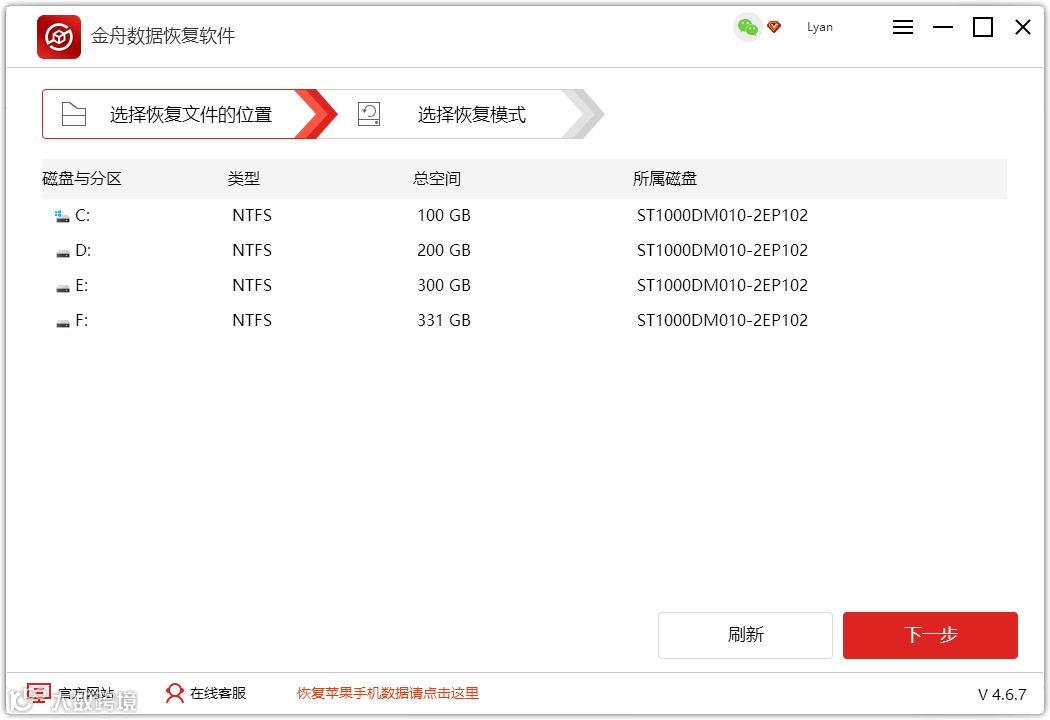Click the 在线客服 person icon
Image resolution: width=1050 pixels, height=720 pixels.
(175, 693)
